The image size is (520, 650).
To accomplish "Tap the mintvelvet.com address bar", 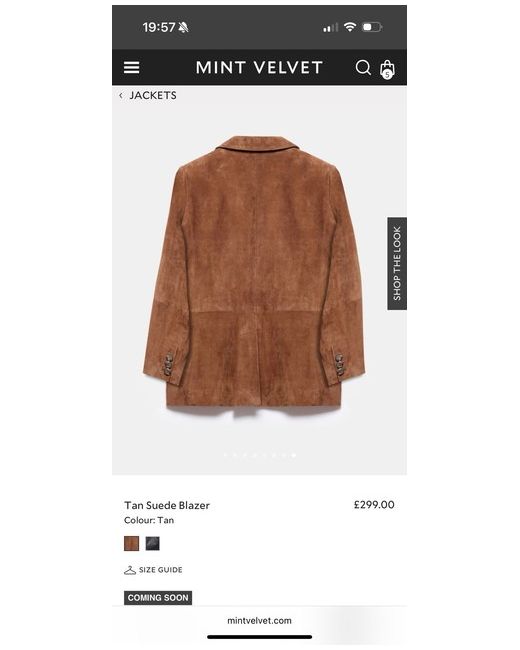I will tap(259, 621).
